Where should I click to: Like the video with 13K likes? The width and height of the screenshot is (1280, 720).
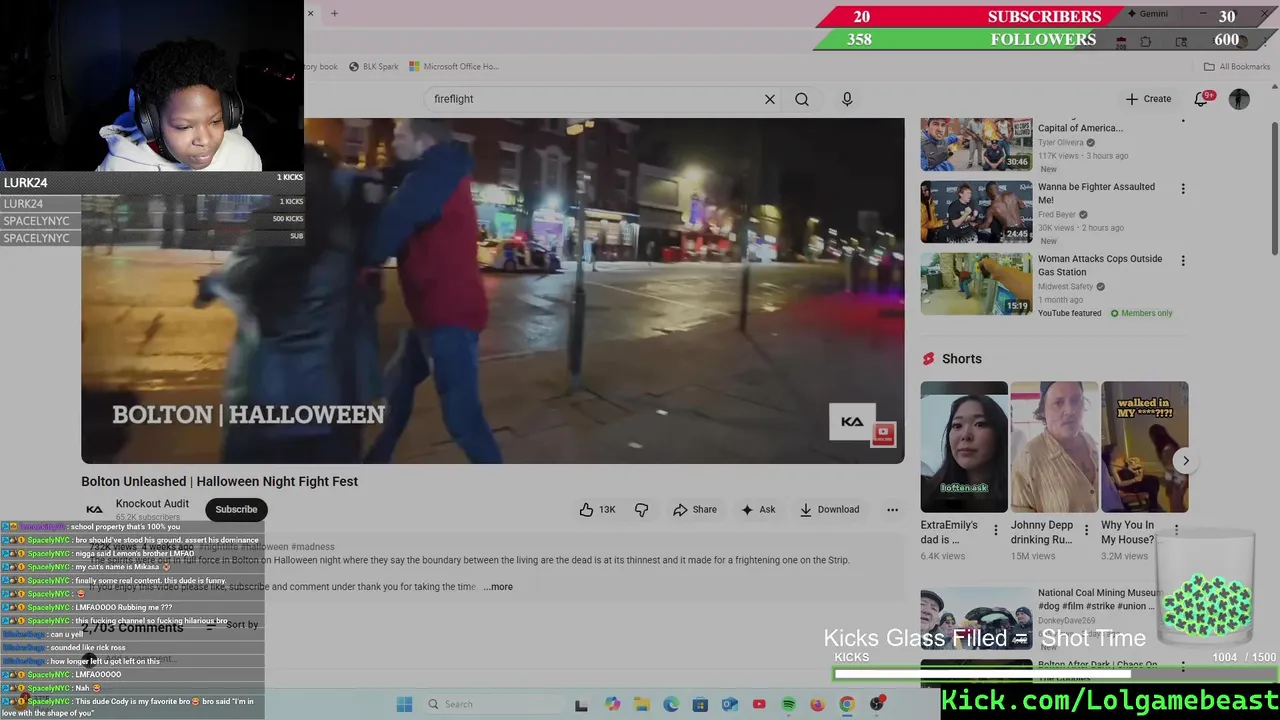point(597,510)
